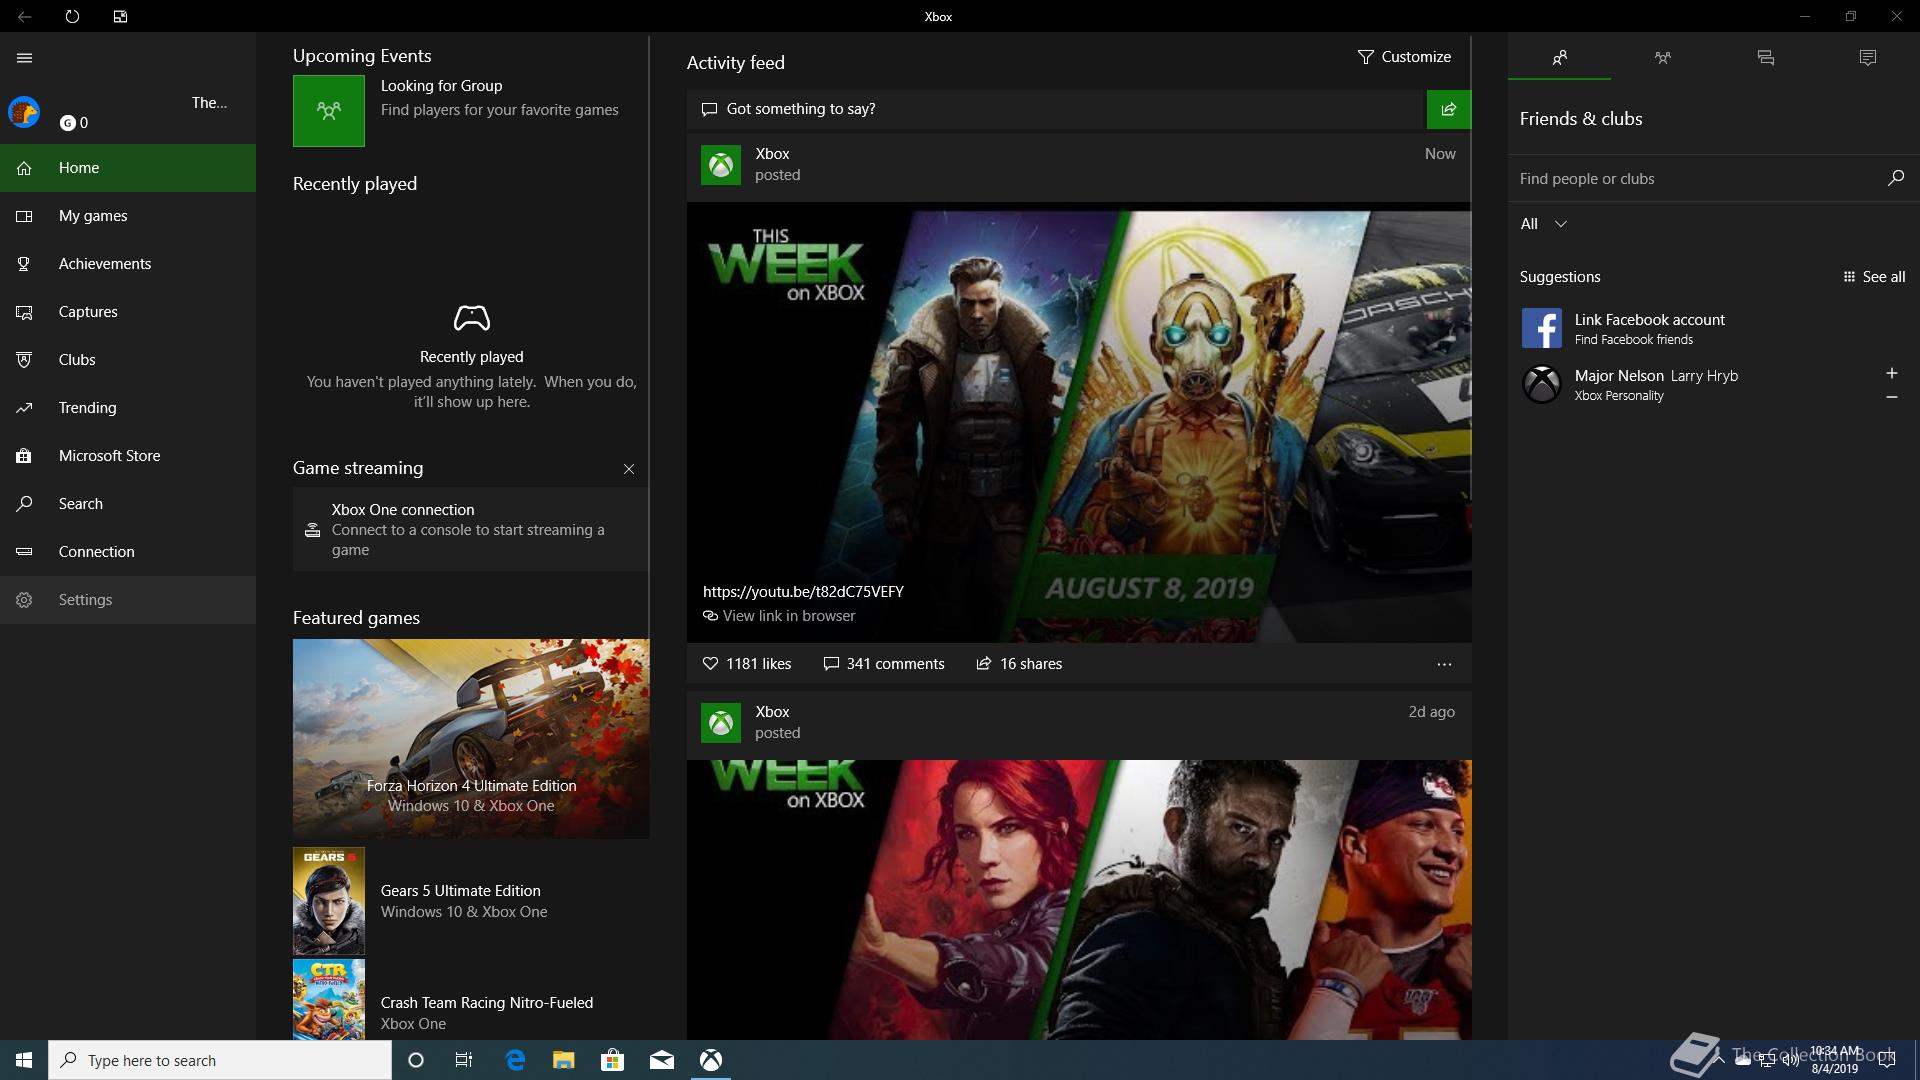Open Captures in sidebar
This screenshot has width=1920, height=1080.
[x=128, y=312]
